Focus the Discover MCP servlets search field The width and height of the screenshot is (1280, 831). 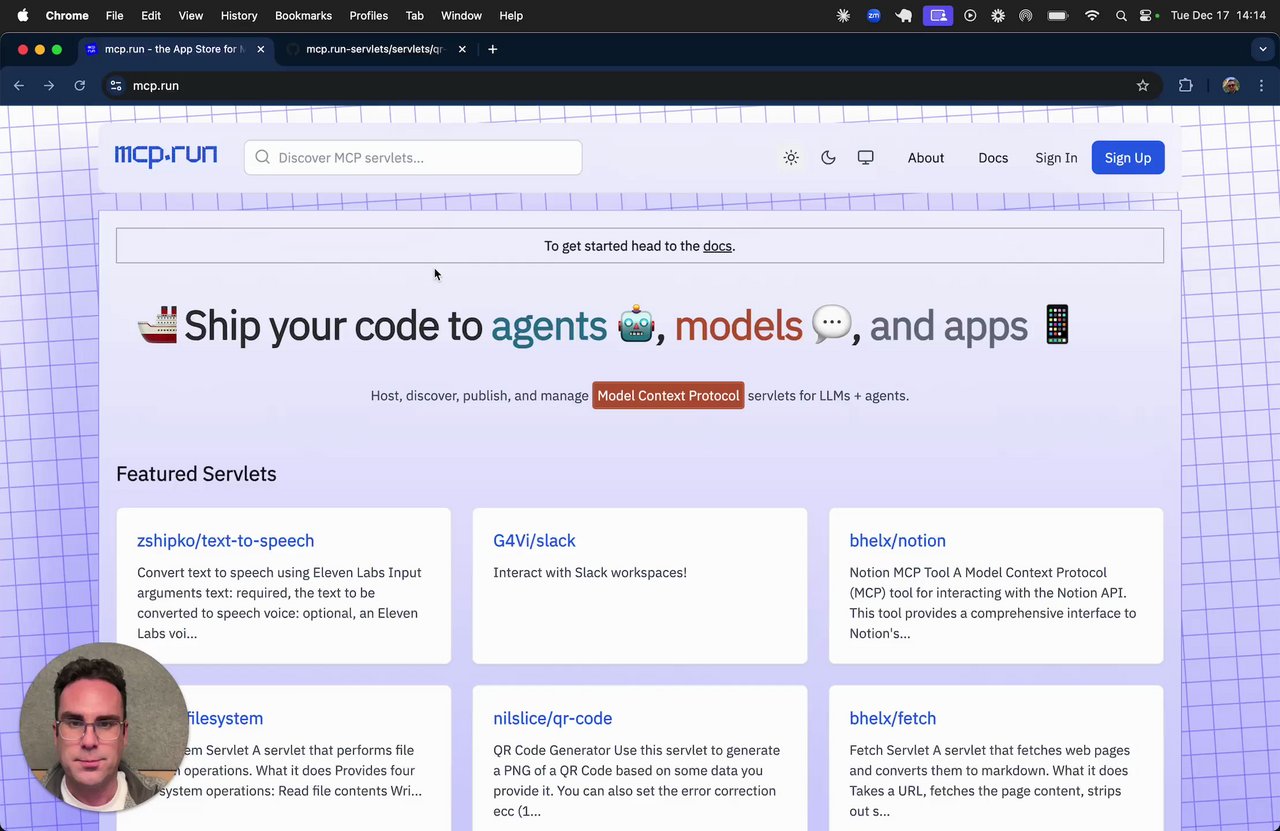tap(413, 157)
